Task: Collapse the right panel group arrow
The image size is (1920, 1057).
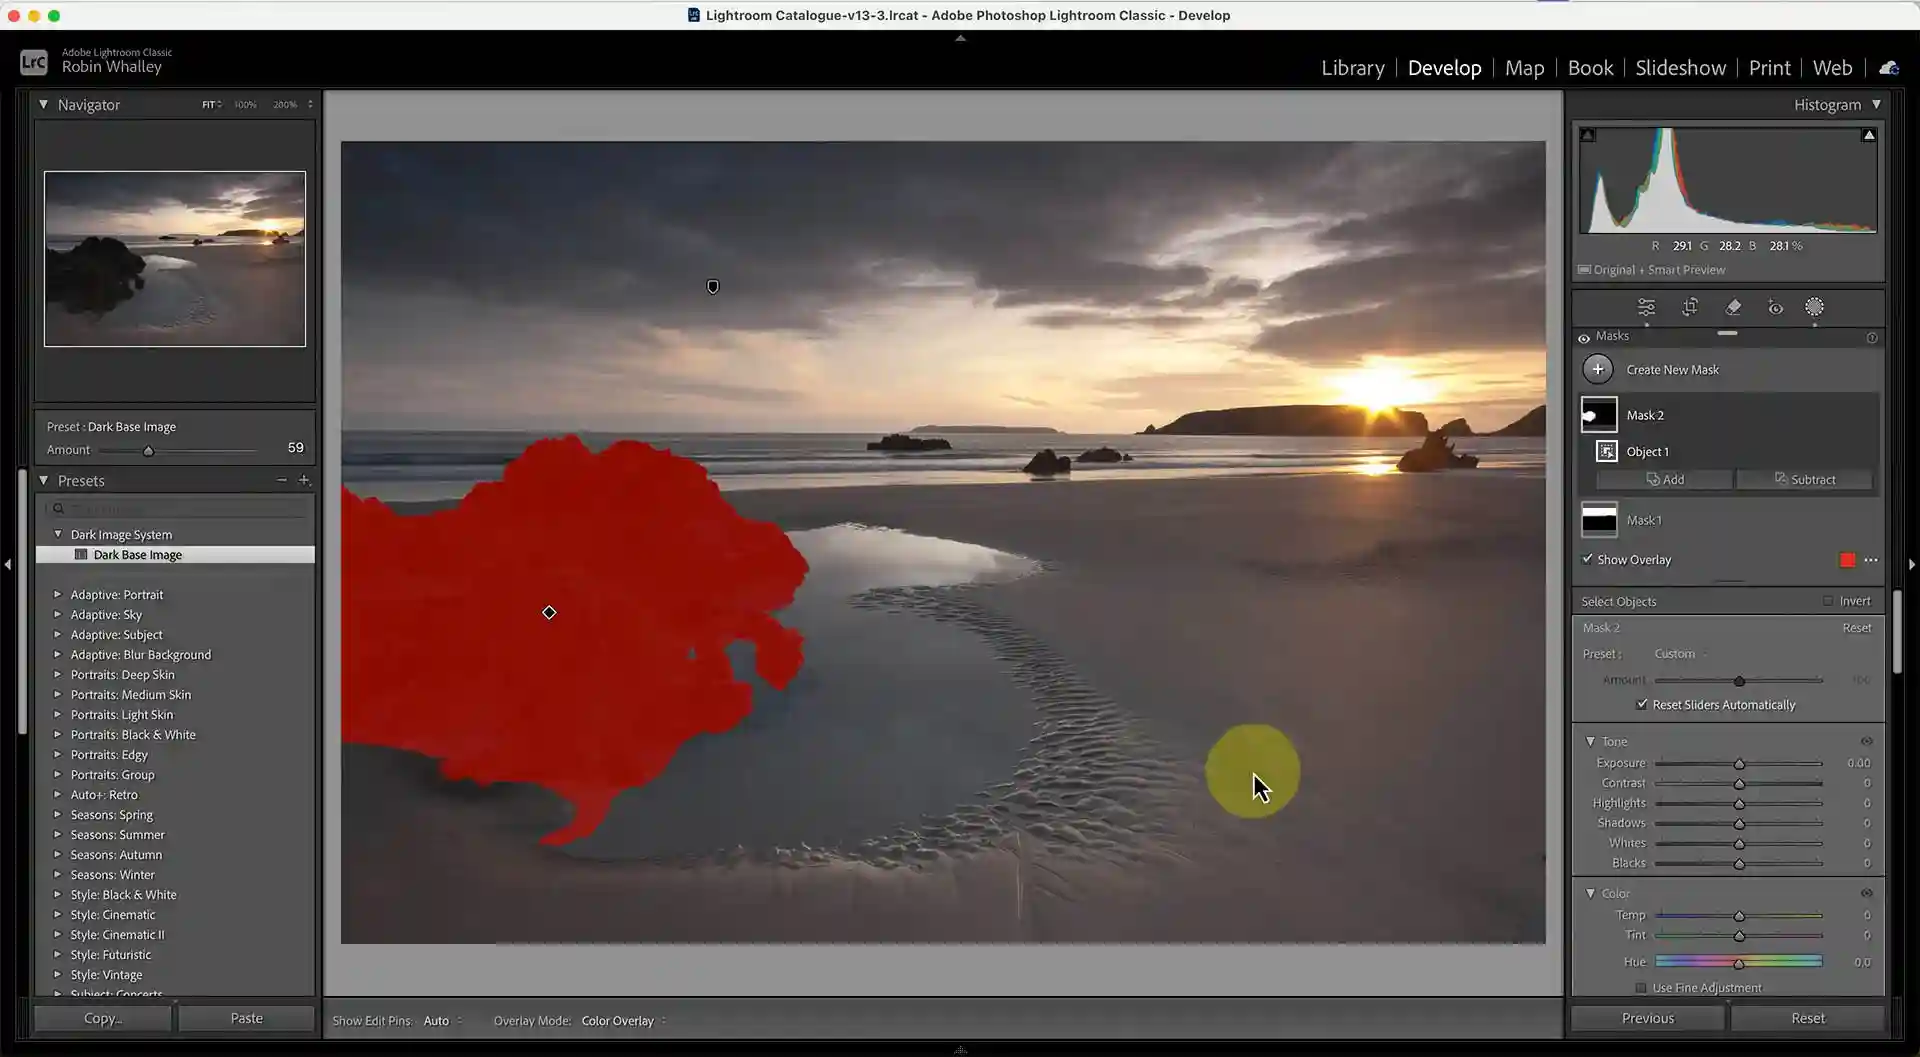Action: tap(1912, 565)
